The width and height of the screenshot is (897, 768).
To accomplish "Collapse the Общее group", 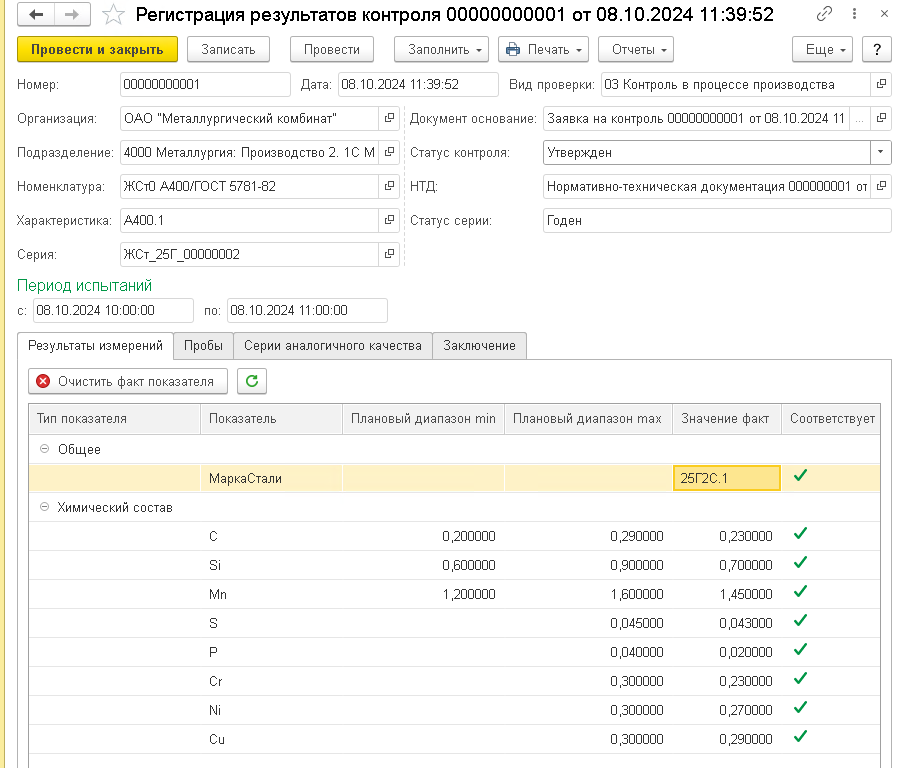I will [x=45, y=450].
